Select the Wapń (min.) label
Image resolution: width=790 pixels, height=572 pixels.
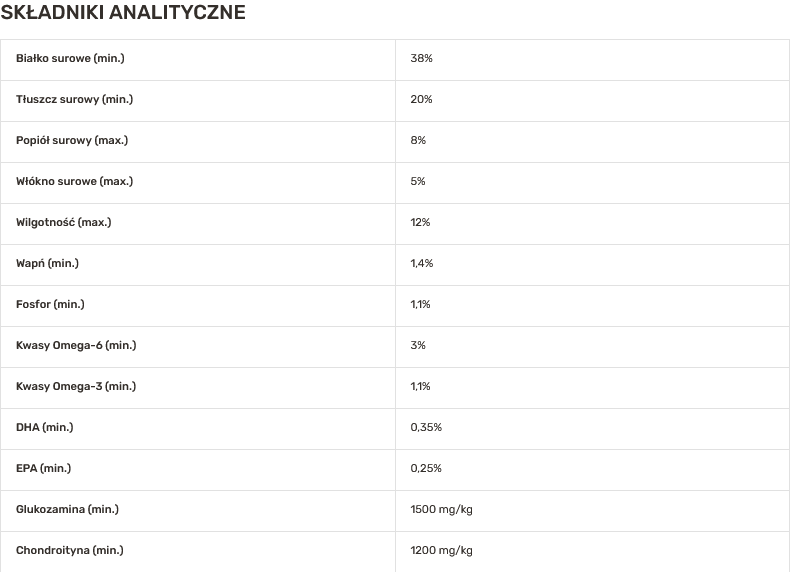[47, 264]
